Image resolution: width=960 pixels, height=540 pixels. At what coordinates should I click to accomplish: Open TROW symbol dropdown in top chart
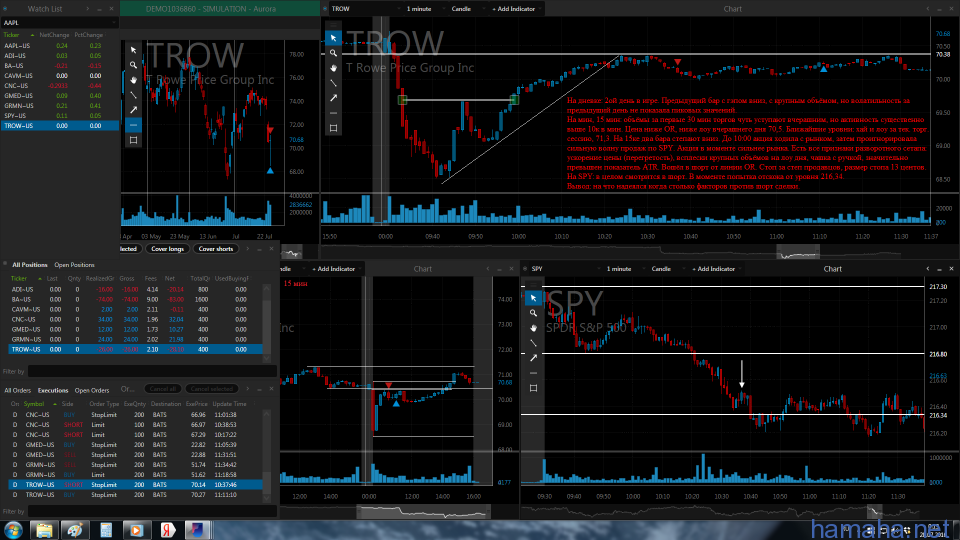(x=364, y=9)
